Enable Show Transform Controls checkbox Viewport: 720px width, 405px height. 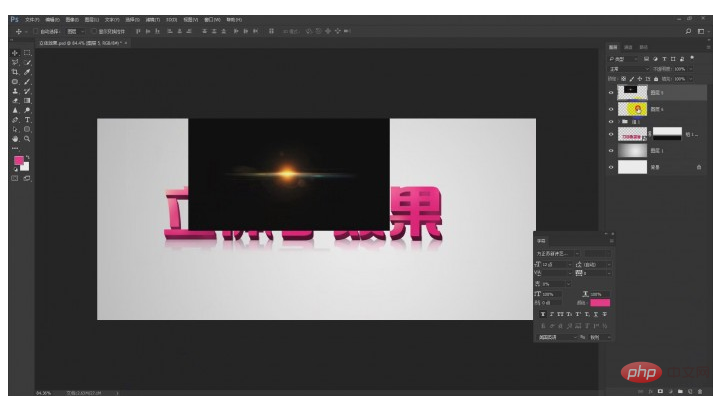94,31
